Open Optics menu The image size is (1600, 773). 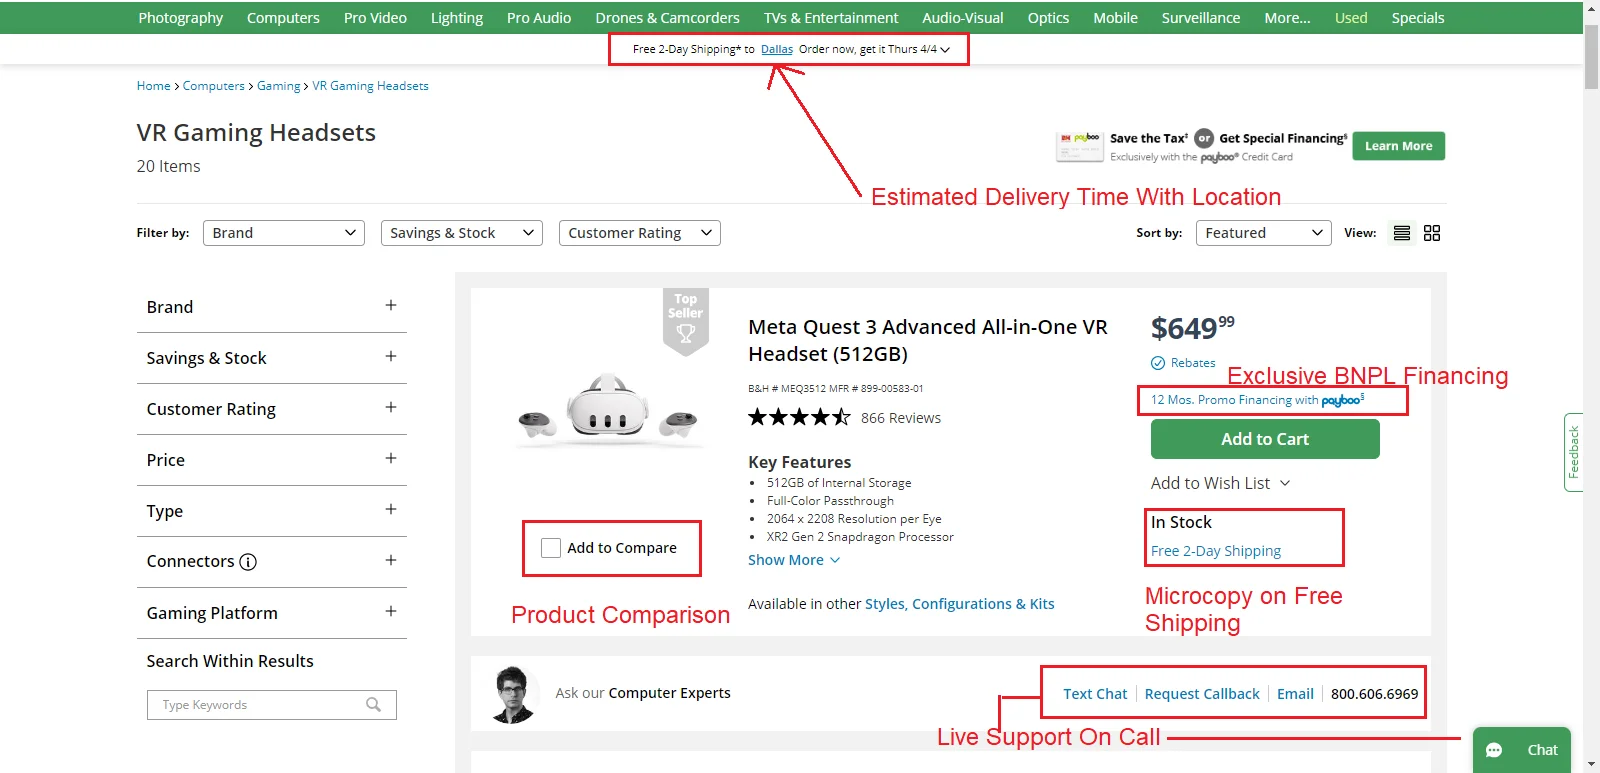1048,18
